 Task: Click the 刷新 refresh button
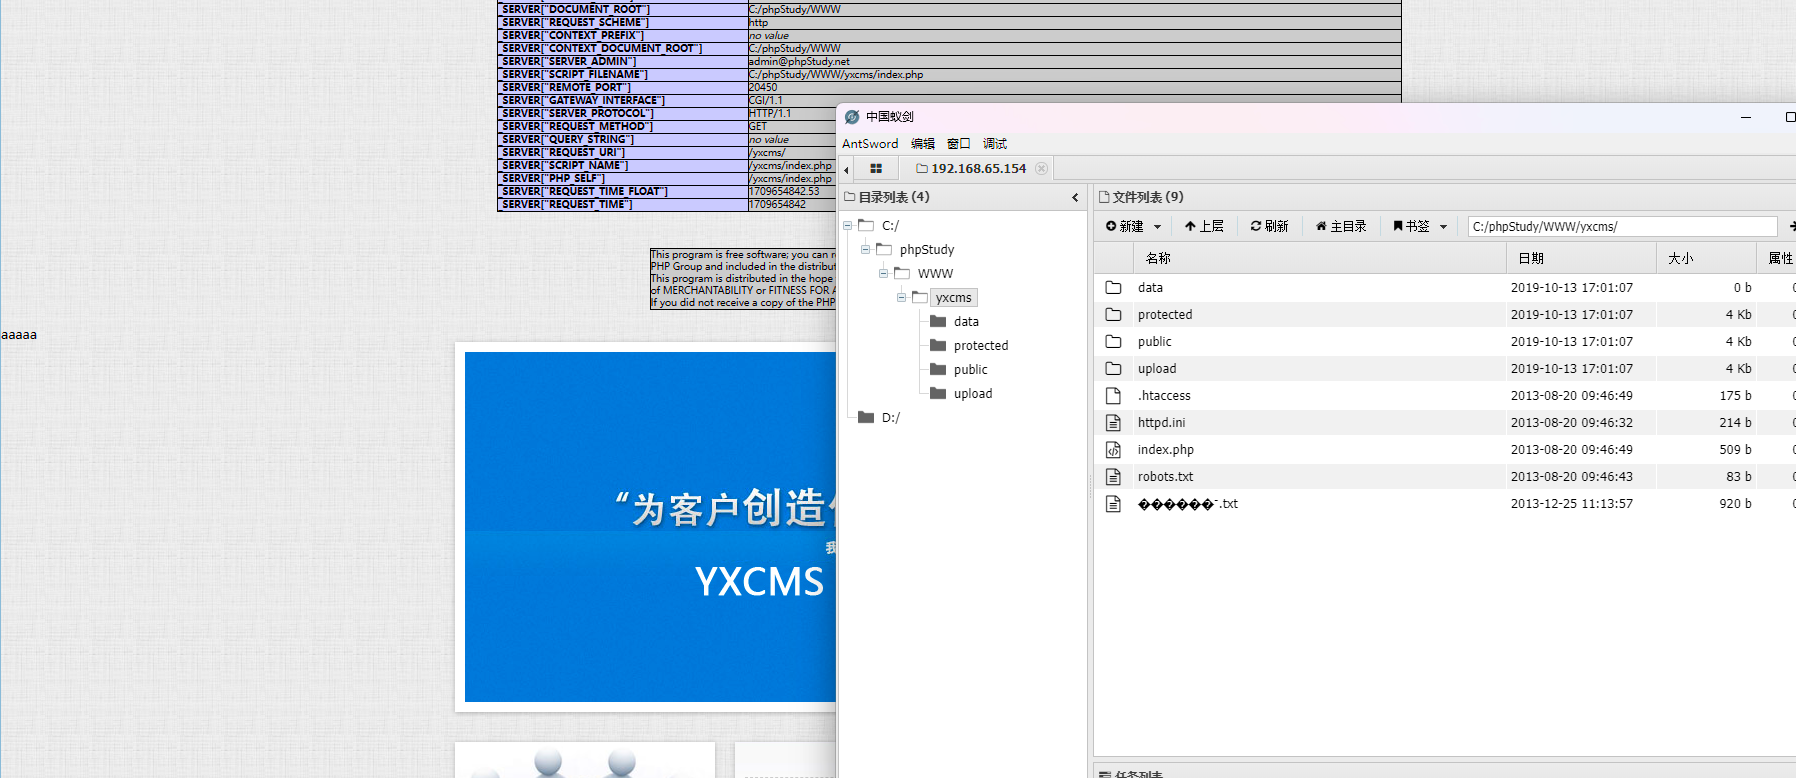coord(1269,226)
